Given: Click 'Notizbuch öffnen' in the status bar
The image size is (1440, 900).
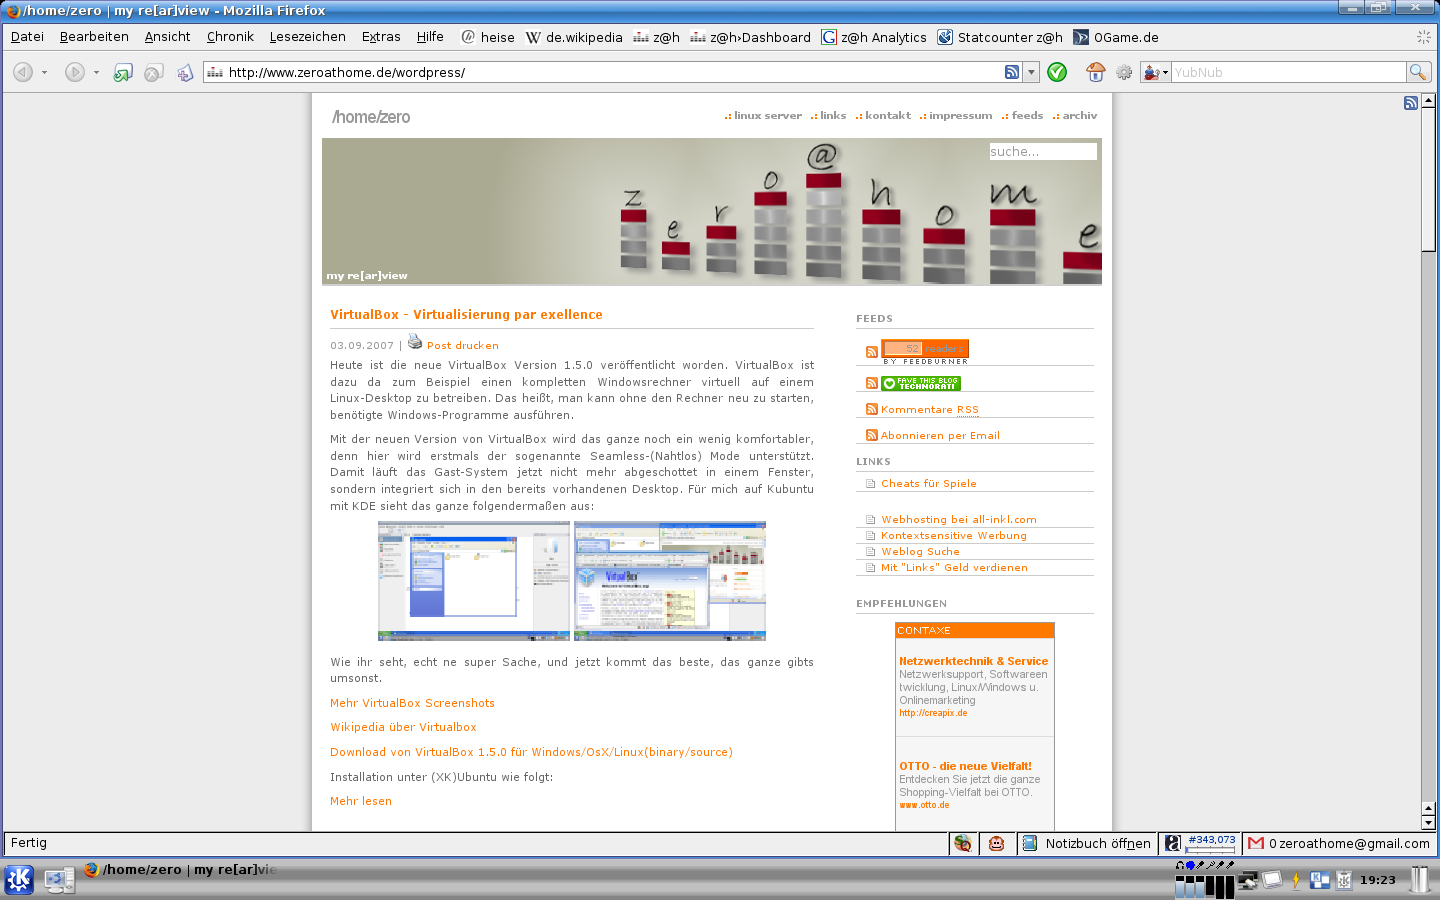Looking at the screenshot, I should click(x=1097, y=843).
